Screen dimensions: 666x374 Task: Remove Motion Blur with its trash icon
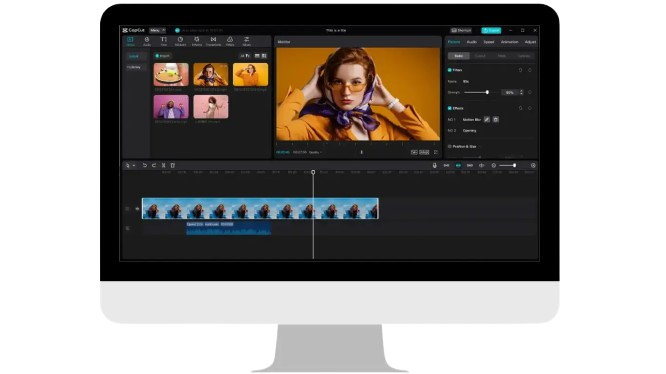click(x=495, y=120)
